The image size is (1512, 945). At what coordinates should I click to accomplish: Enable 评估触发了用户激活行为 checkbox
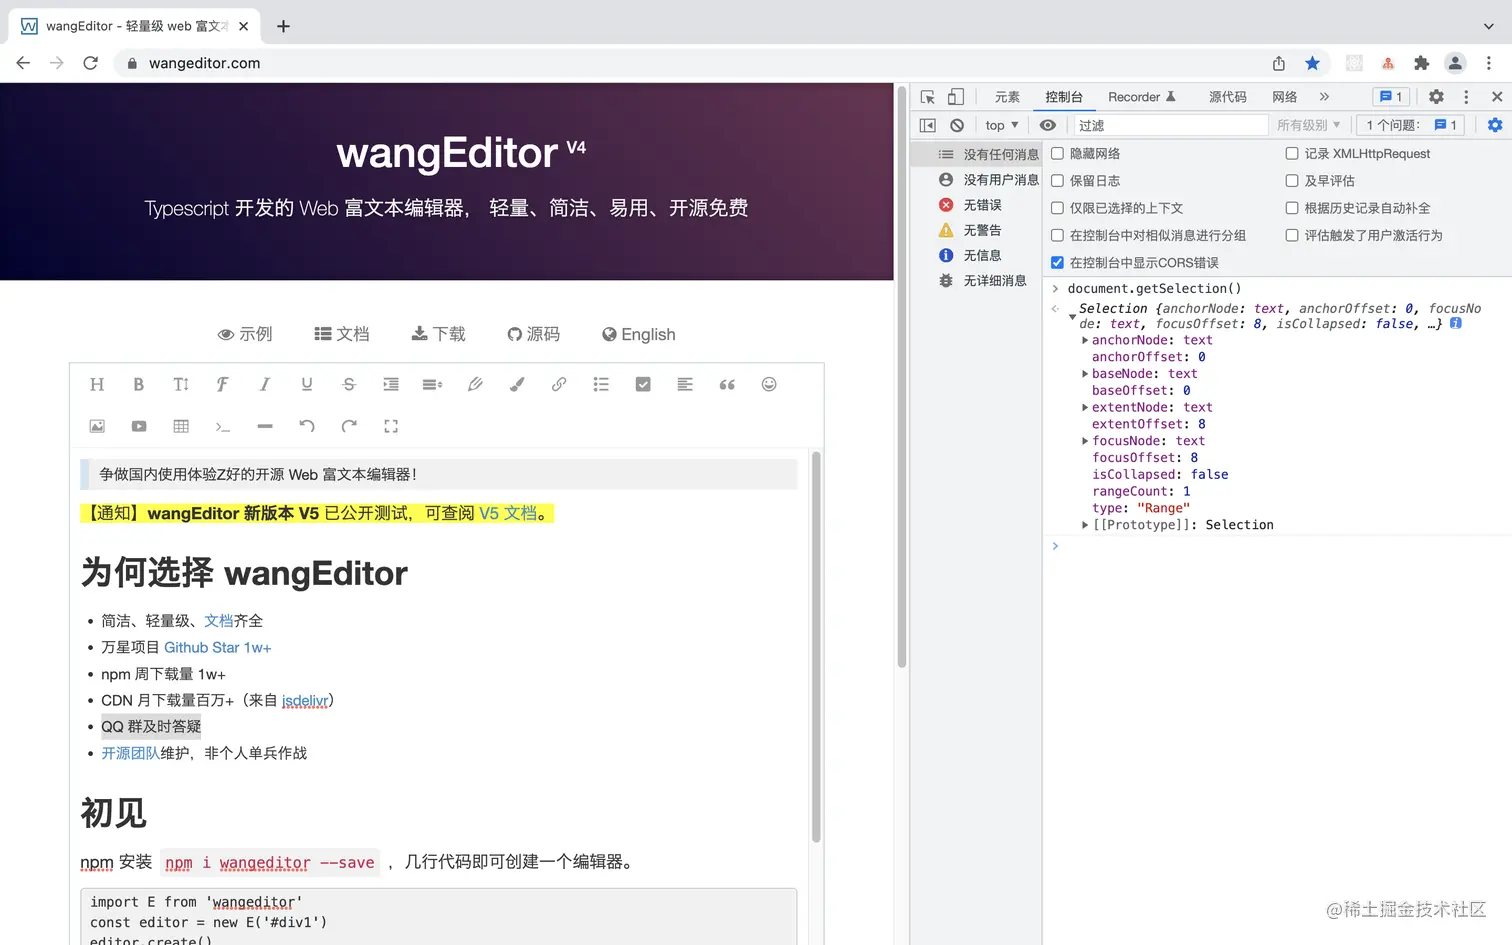click(1292, 235)
